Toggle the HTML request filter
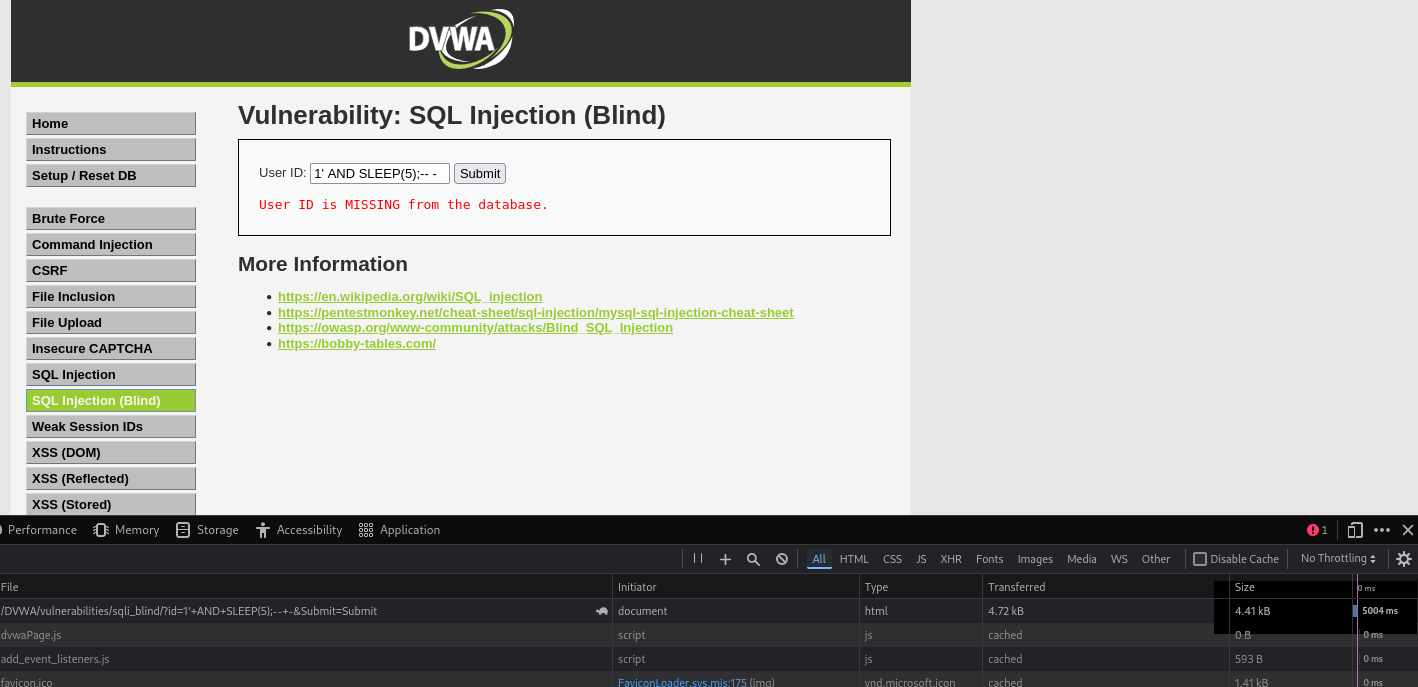1418x687 pixels. (x=854, y=559)
